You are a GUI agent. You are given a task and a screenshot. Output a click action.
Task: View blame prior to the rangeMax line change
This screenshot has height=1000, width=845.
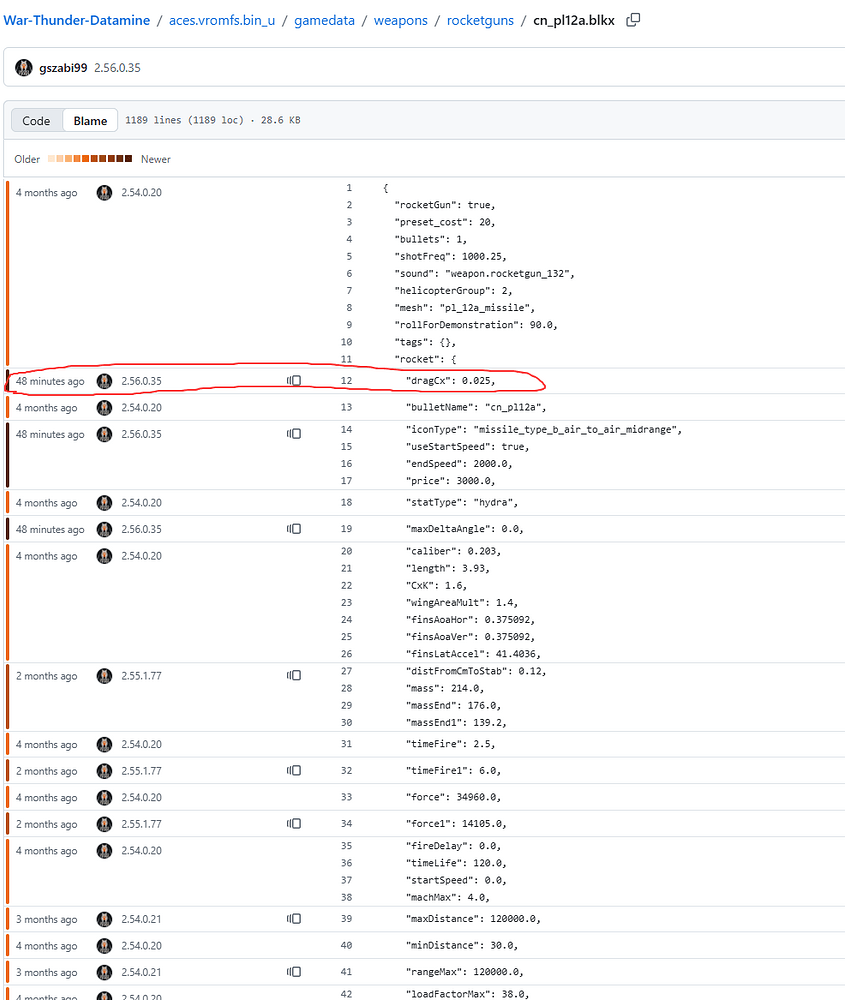coord(294,972)
